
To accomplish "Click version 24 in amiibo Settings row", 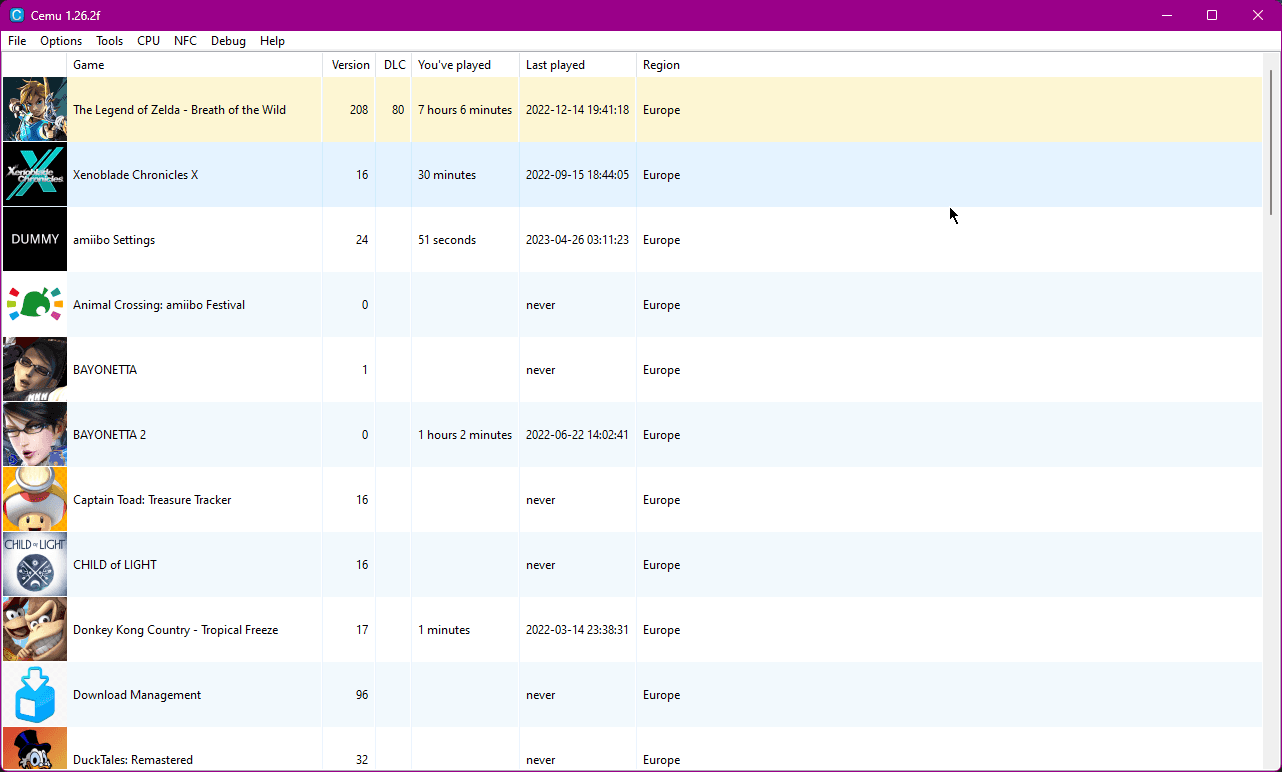I will click(362, 240).
